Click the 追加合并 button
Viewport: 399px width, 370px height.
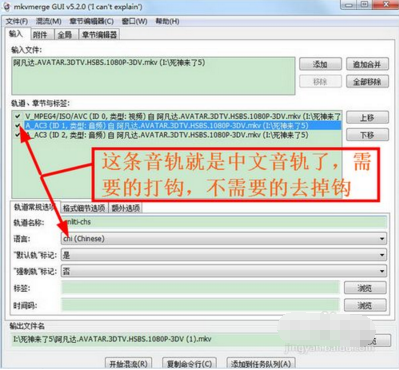pyautogui.click(x=367, y=64)
